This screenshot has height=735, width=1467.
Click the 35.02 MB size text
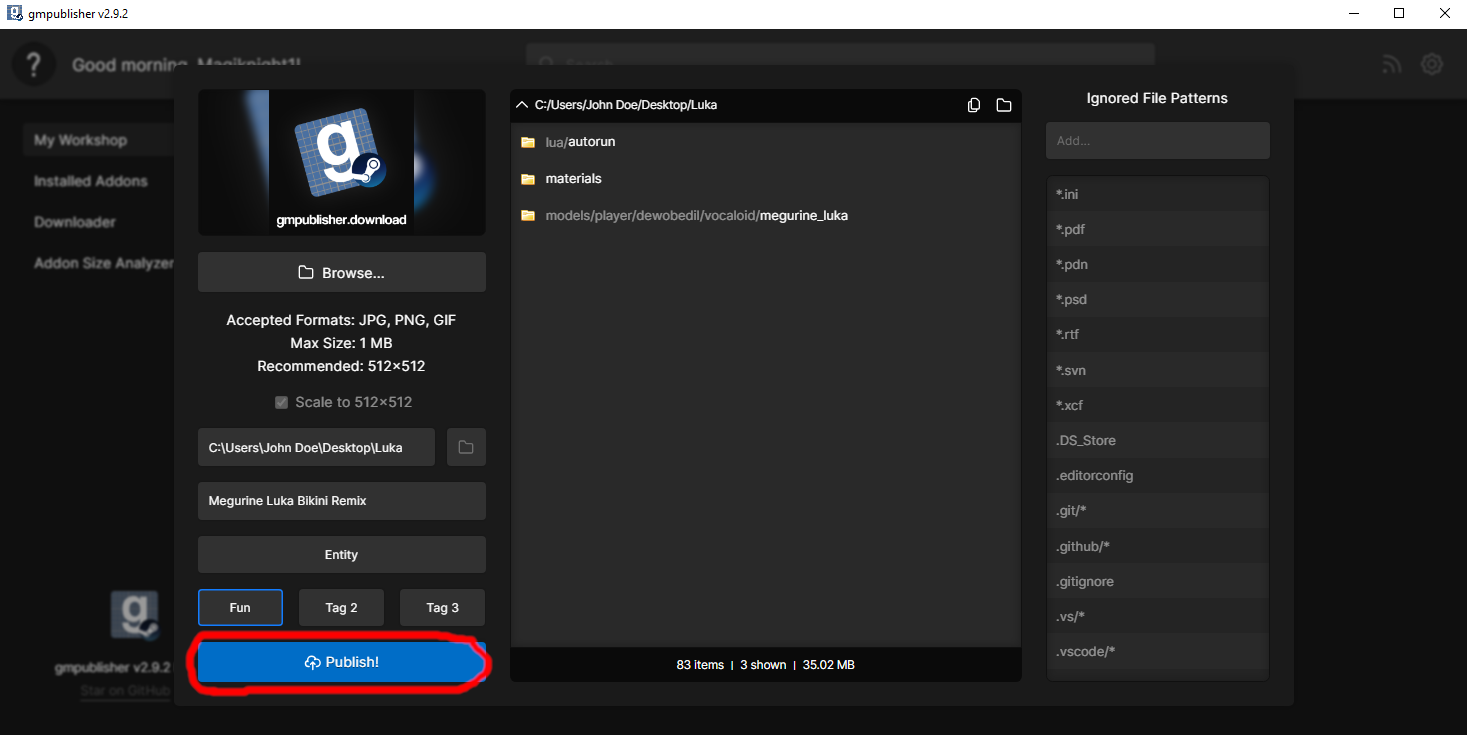(x=829, y=665)
